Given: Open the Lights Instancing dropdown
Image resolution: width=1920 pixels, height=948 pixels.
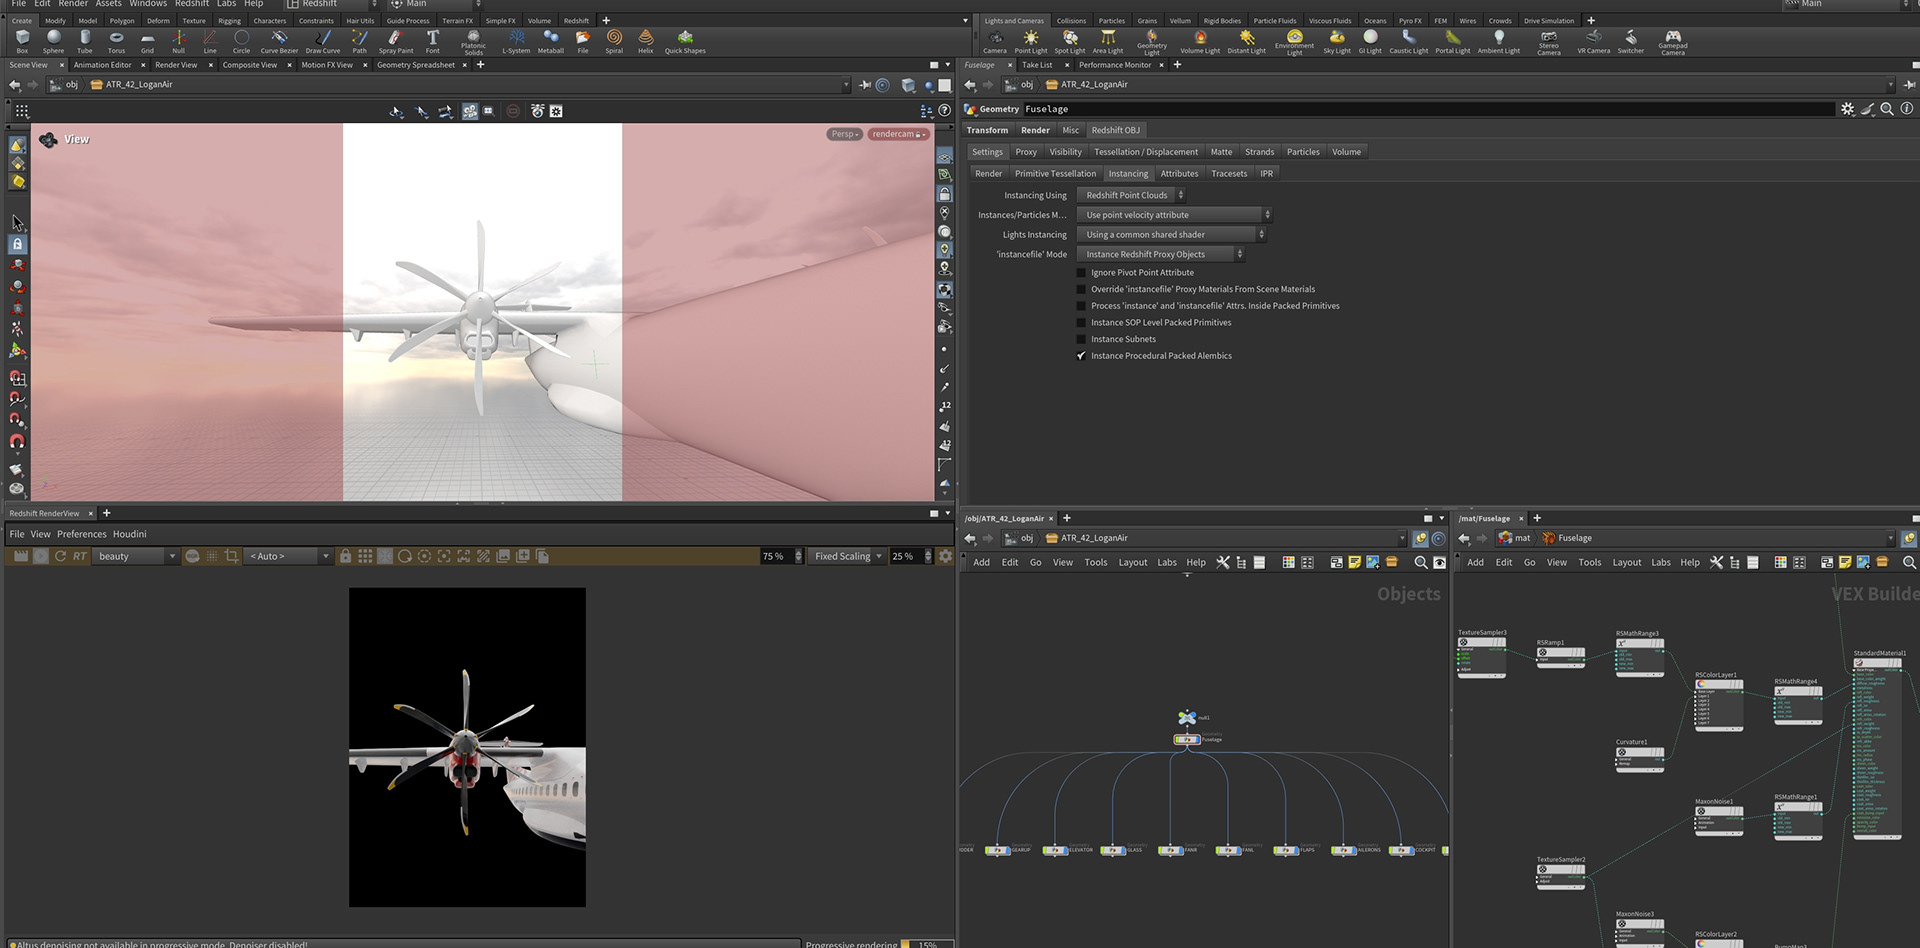Looking at the screenshot, I should point(1172,235).
